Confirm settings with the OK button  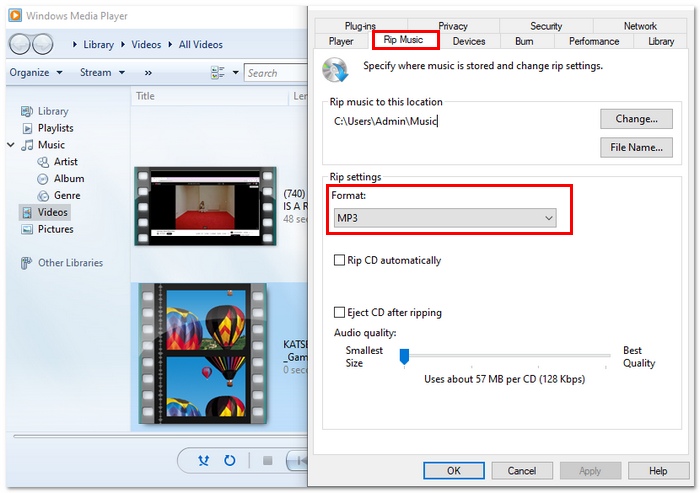pyautogui.click(x=454, y=471)
